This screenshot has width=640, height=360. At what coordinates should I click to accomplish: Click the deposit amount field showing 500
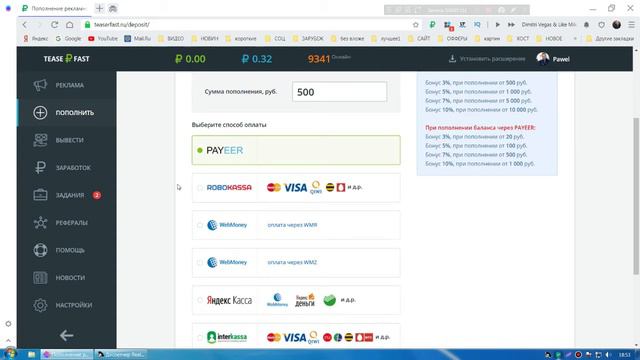339,92
